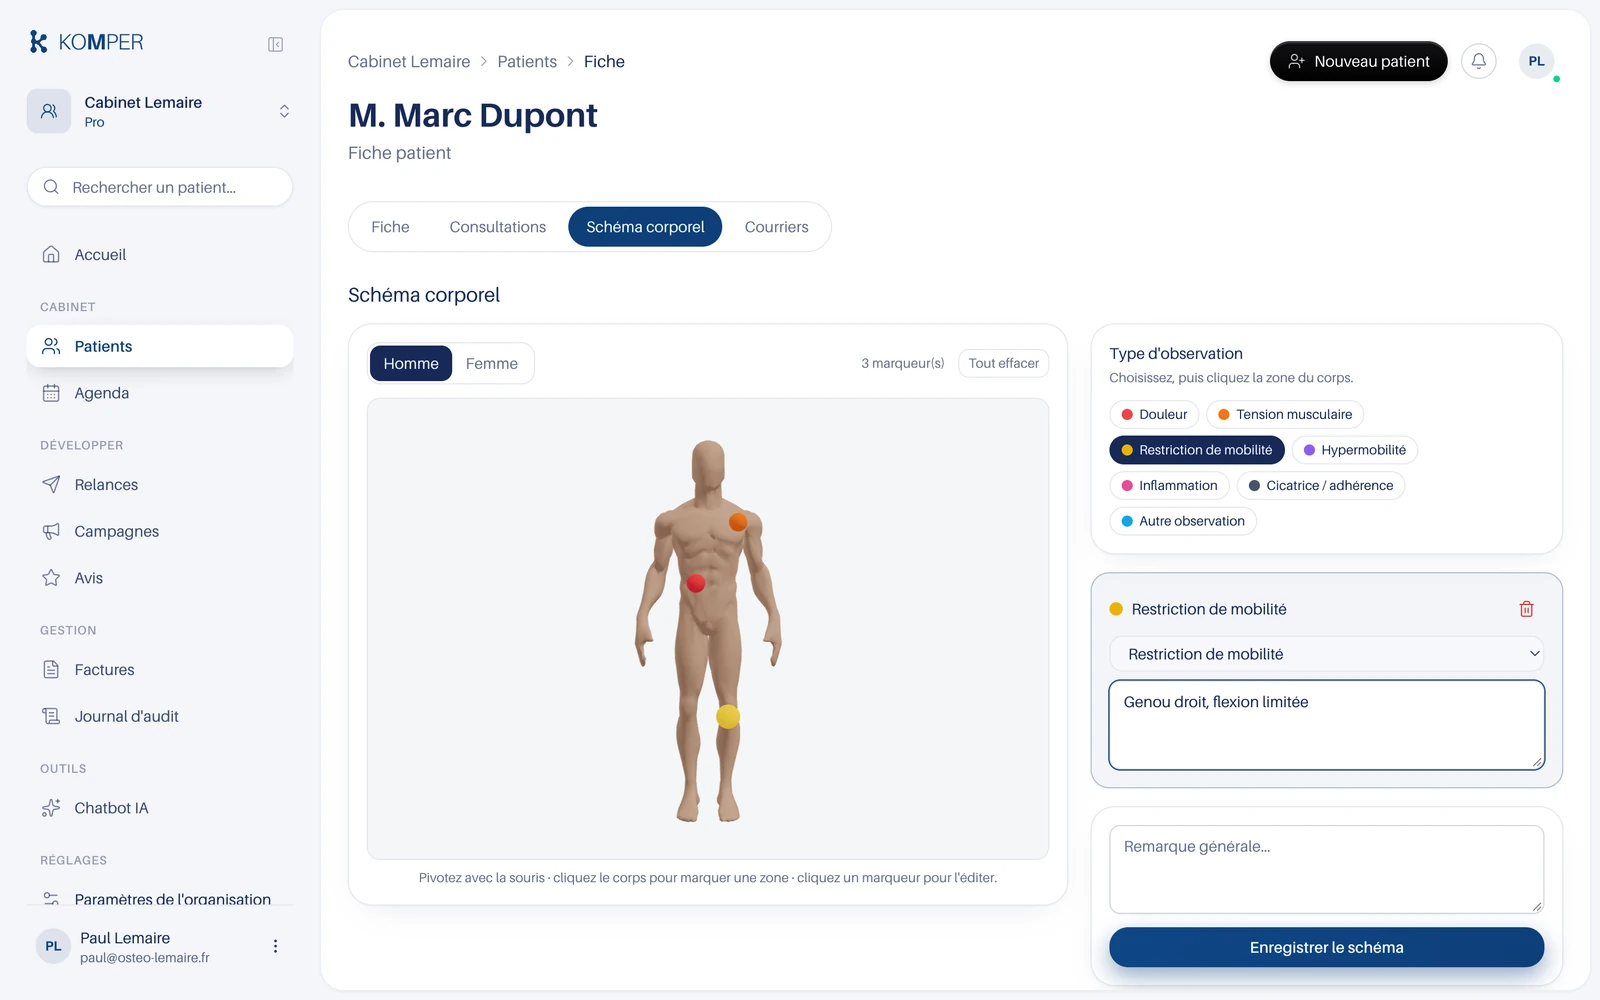This screenshot has height=1000, width=1600.
Task: Open the Courriers tab
Action: coord(776,227)
